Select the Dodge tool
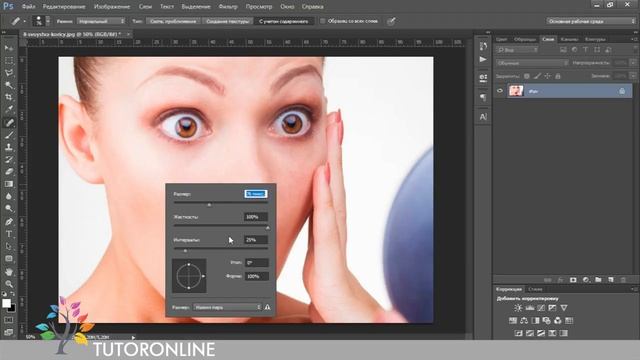Screen dimensions: 640x360 [9, 209]
